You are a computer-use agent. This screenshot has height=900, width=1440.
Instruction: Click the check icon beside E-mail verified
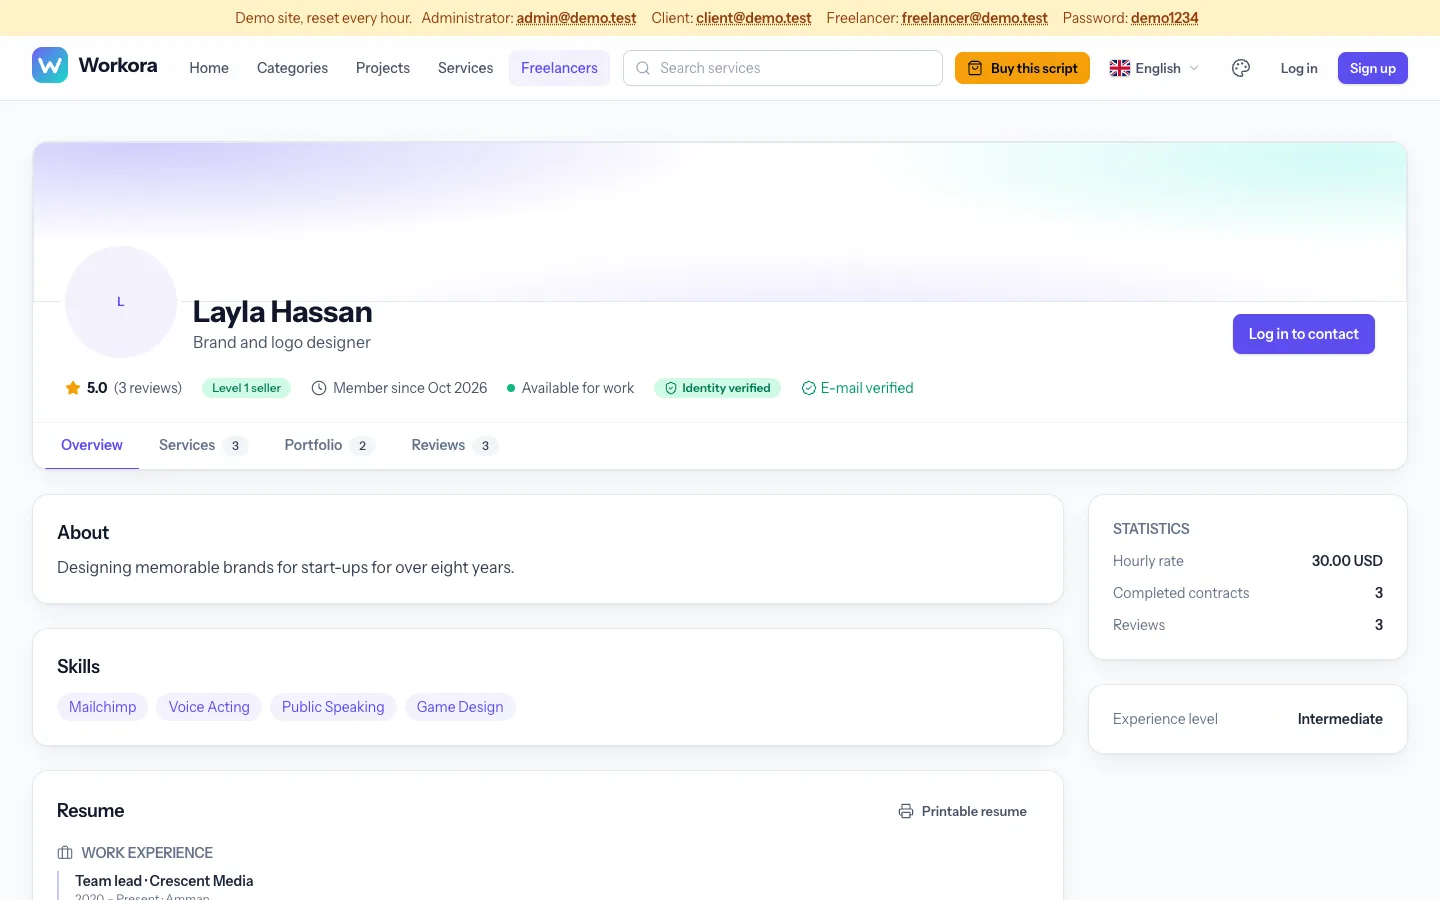point(809,388)
